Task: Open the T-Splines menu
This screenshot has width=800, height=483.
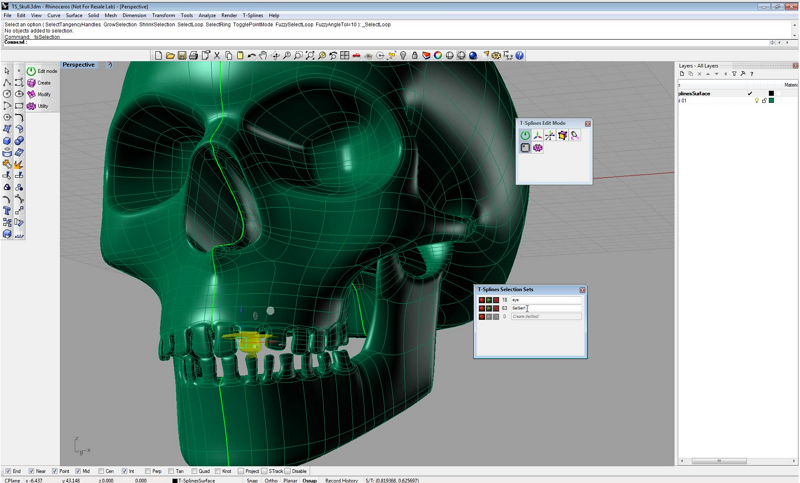Action: (253, 16)
